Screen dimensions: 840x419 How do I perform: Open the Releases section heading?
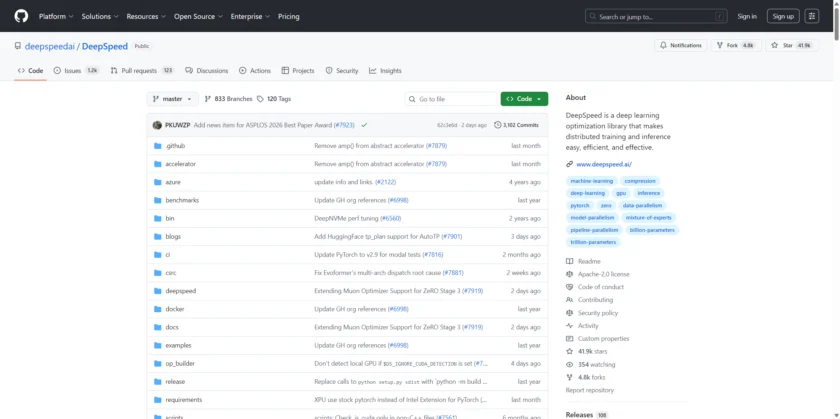[x=579, y=415]
